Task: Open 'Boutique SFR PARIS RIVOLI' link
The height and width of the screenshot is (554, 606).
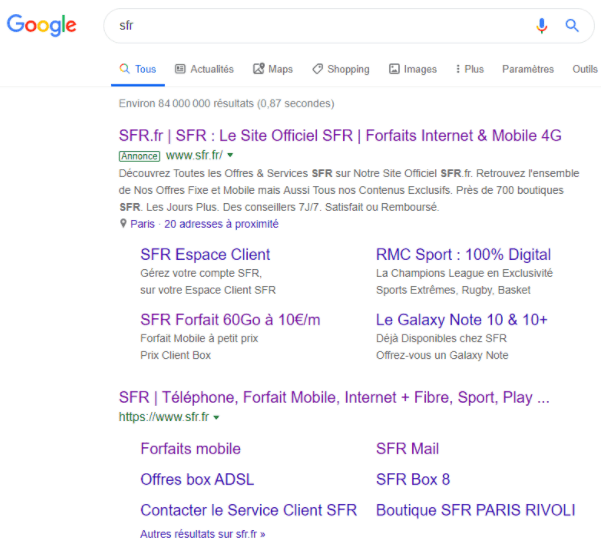Action: point(476,510)
